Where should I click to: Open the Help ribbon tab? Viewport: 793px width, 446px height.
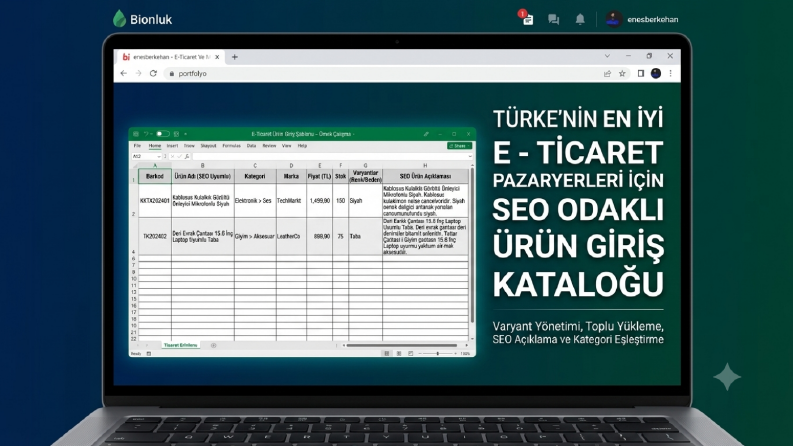click(x=302, y=146)
